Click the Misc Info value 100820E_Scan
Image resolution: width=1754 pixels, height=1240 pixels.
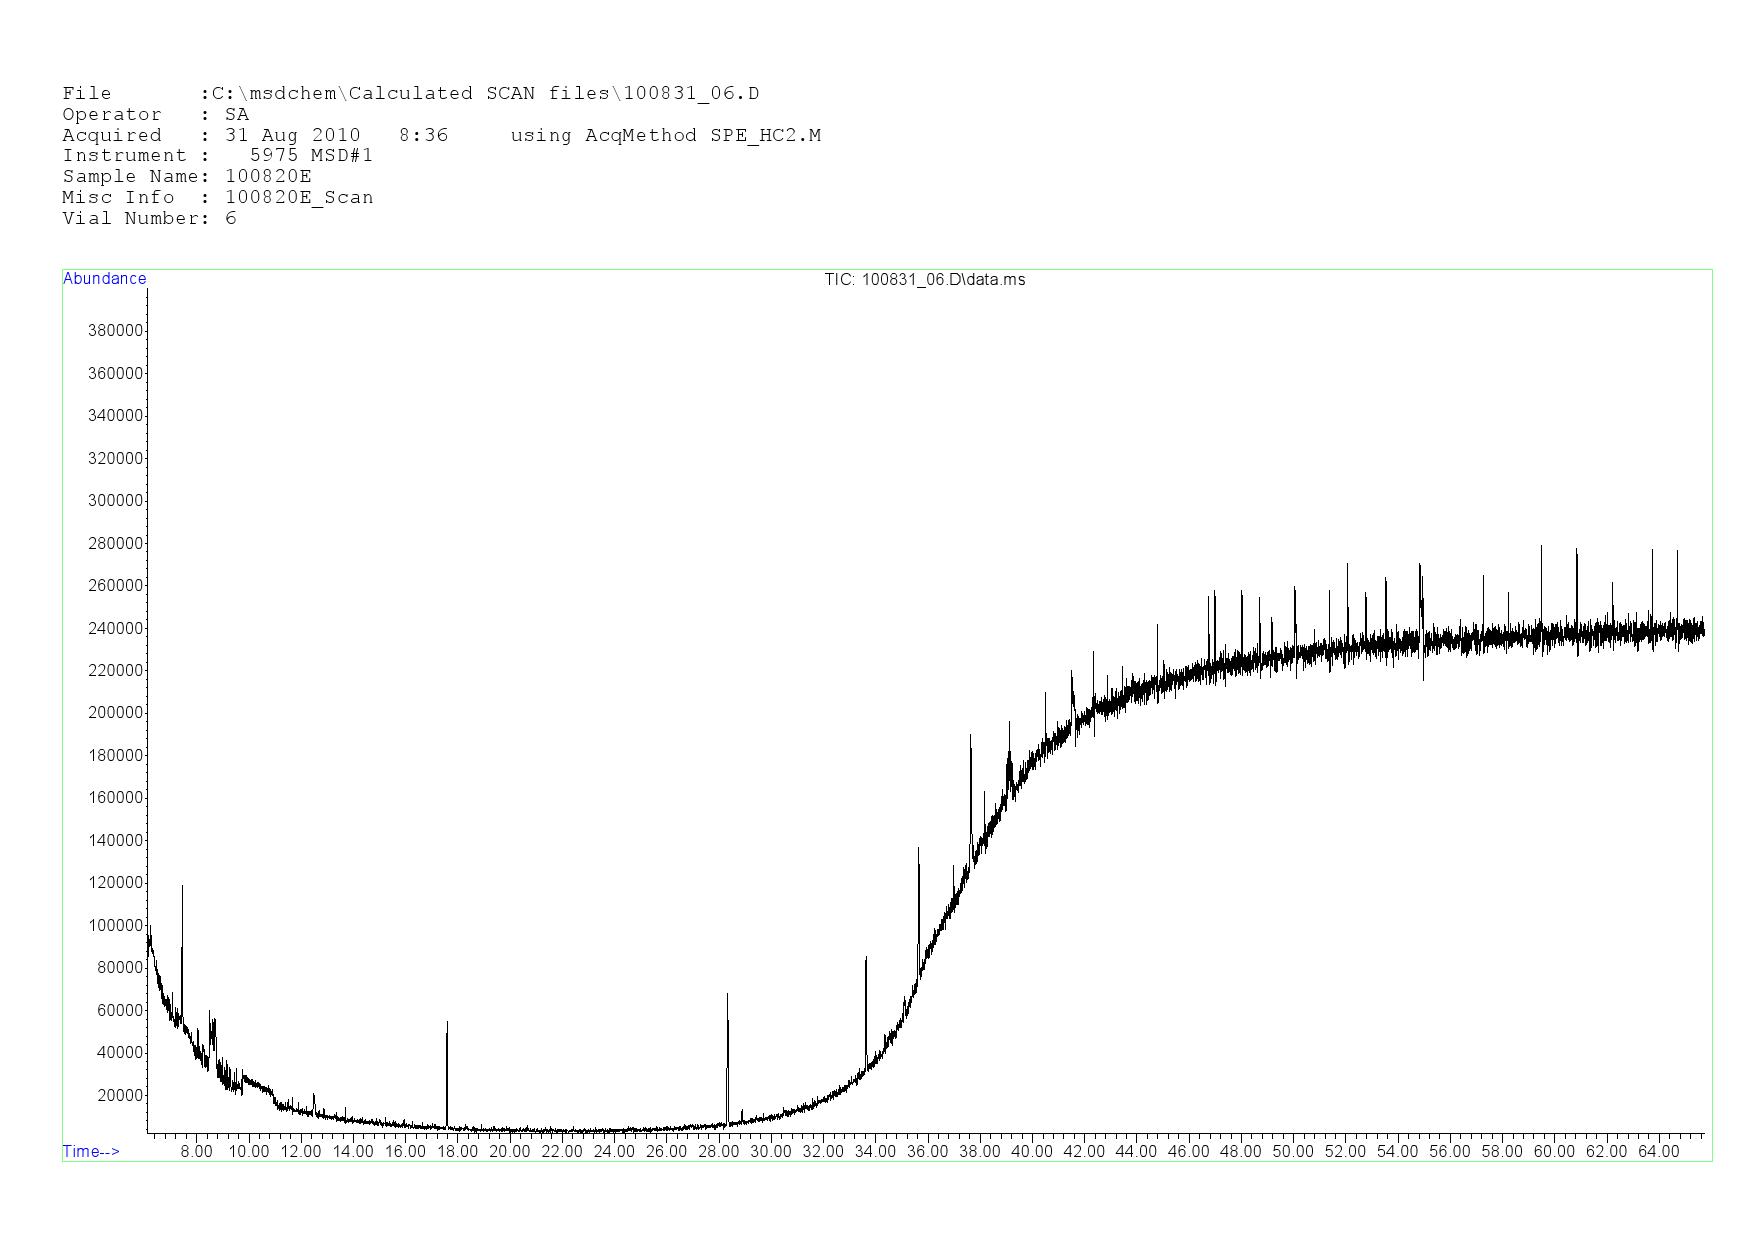(x=299, y=198)
